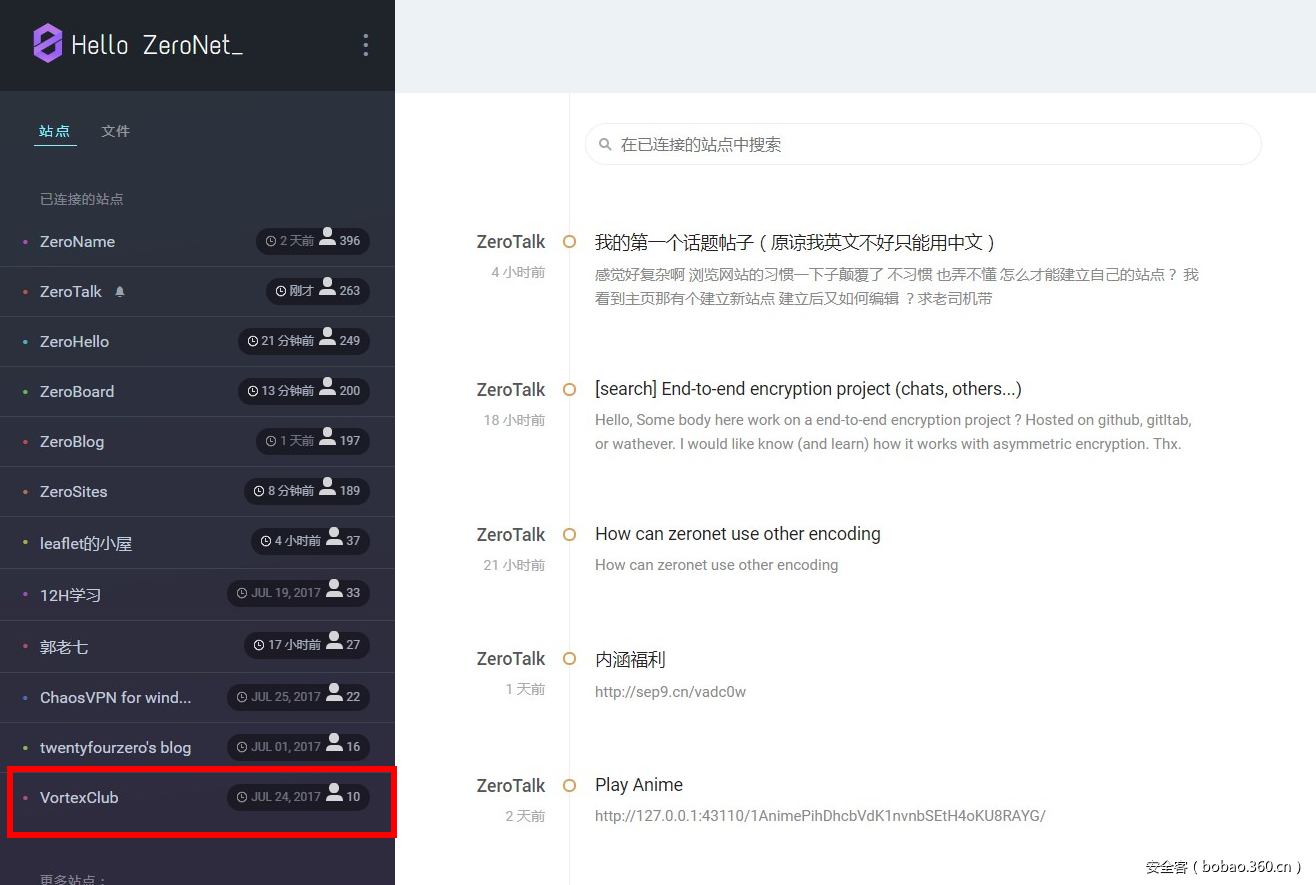The width and height of the screenshot is (1316, 885).
Task: Click the peers person icon in the VortexClub row
Action: (334, 795)
